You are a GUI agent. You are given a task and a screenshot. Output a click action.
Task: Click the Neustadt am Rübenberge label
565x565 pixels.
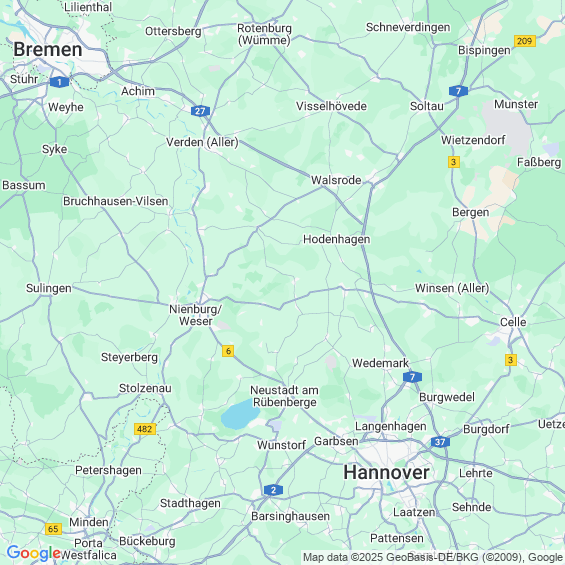tap(285, 396)
